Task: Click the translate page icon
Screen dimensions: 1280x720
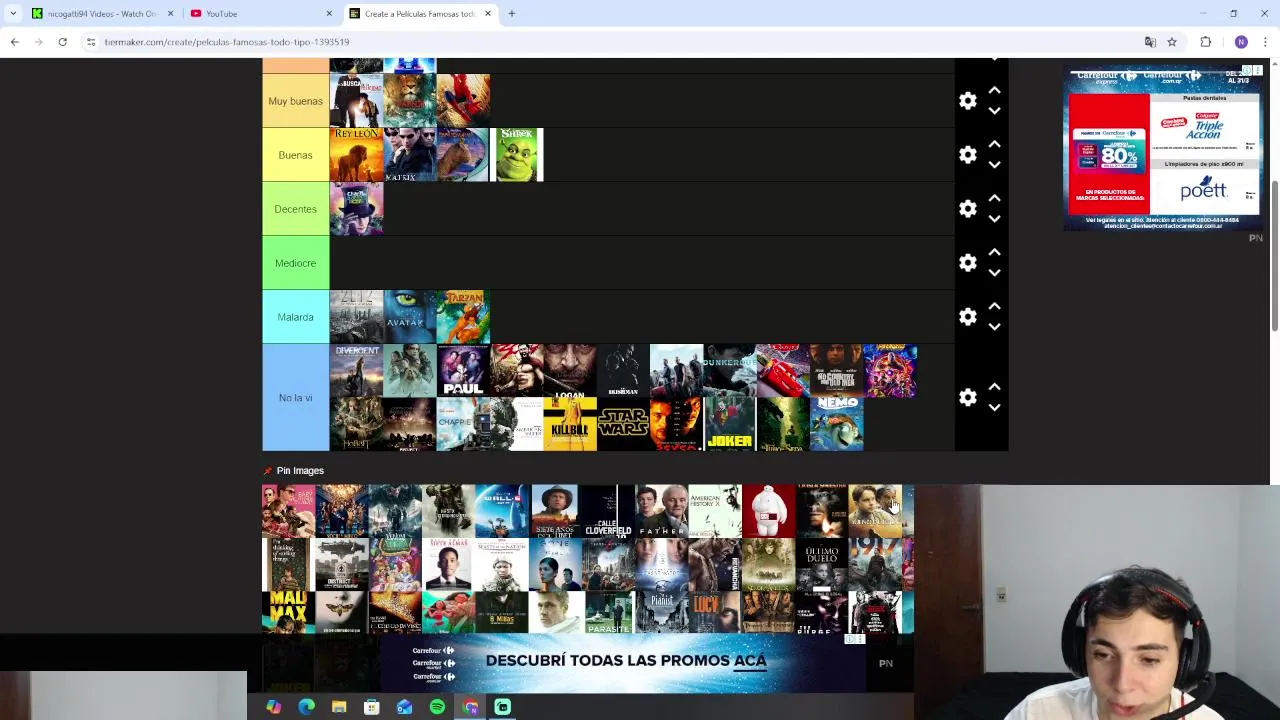Action: coord(1150,42)
